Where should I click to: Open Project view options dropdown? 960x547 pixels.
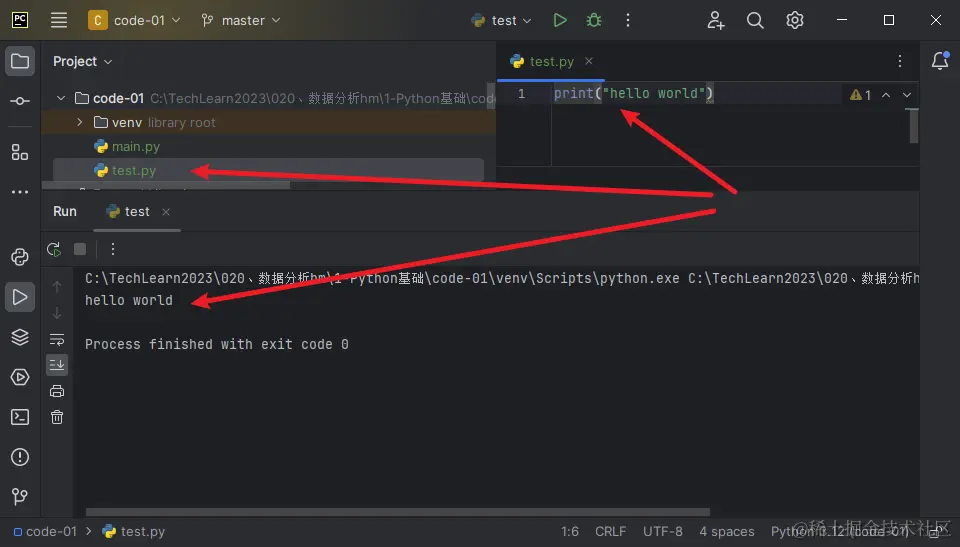83,61
